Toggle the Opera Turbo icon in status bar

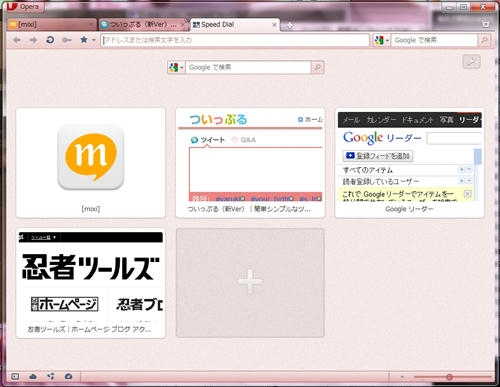68,376
